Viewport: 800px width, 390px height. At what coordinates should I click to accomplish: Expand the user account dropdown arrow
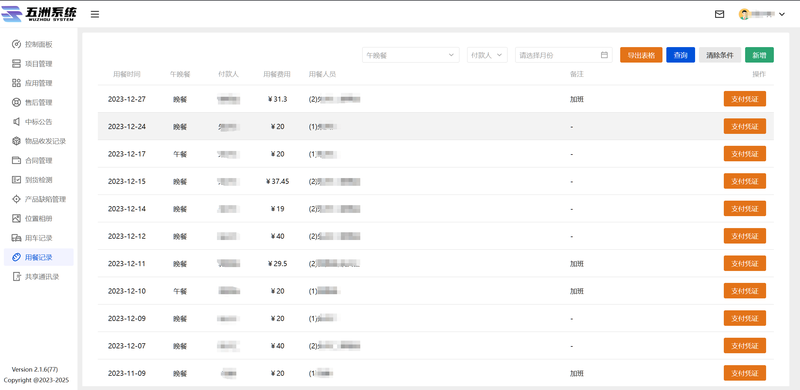tap(782, 14)
